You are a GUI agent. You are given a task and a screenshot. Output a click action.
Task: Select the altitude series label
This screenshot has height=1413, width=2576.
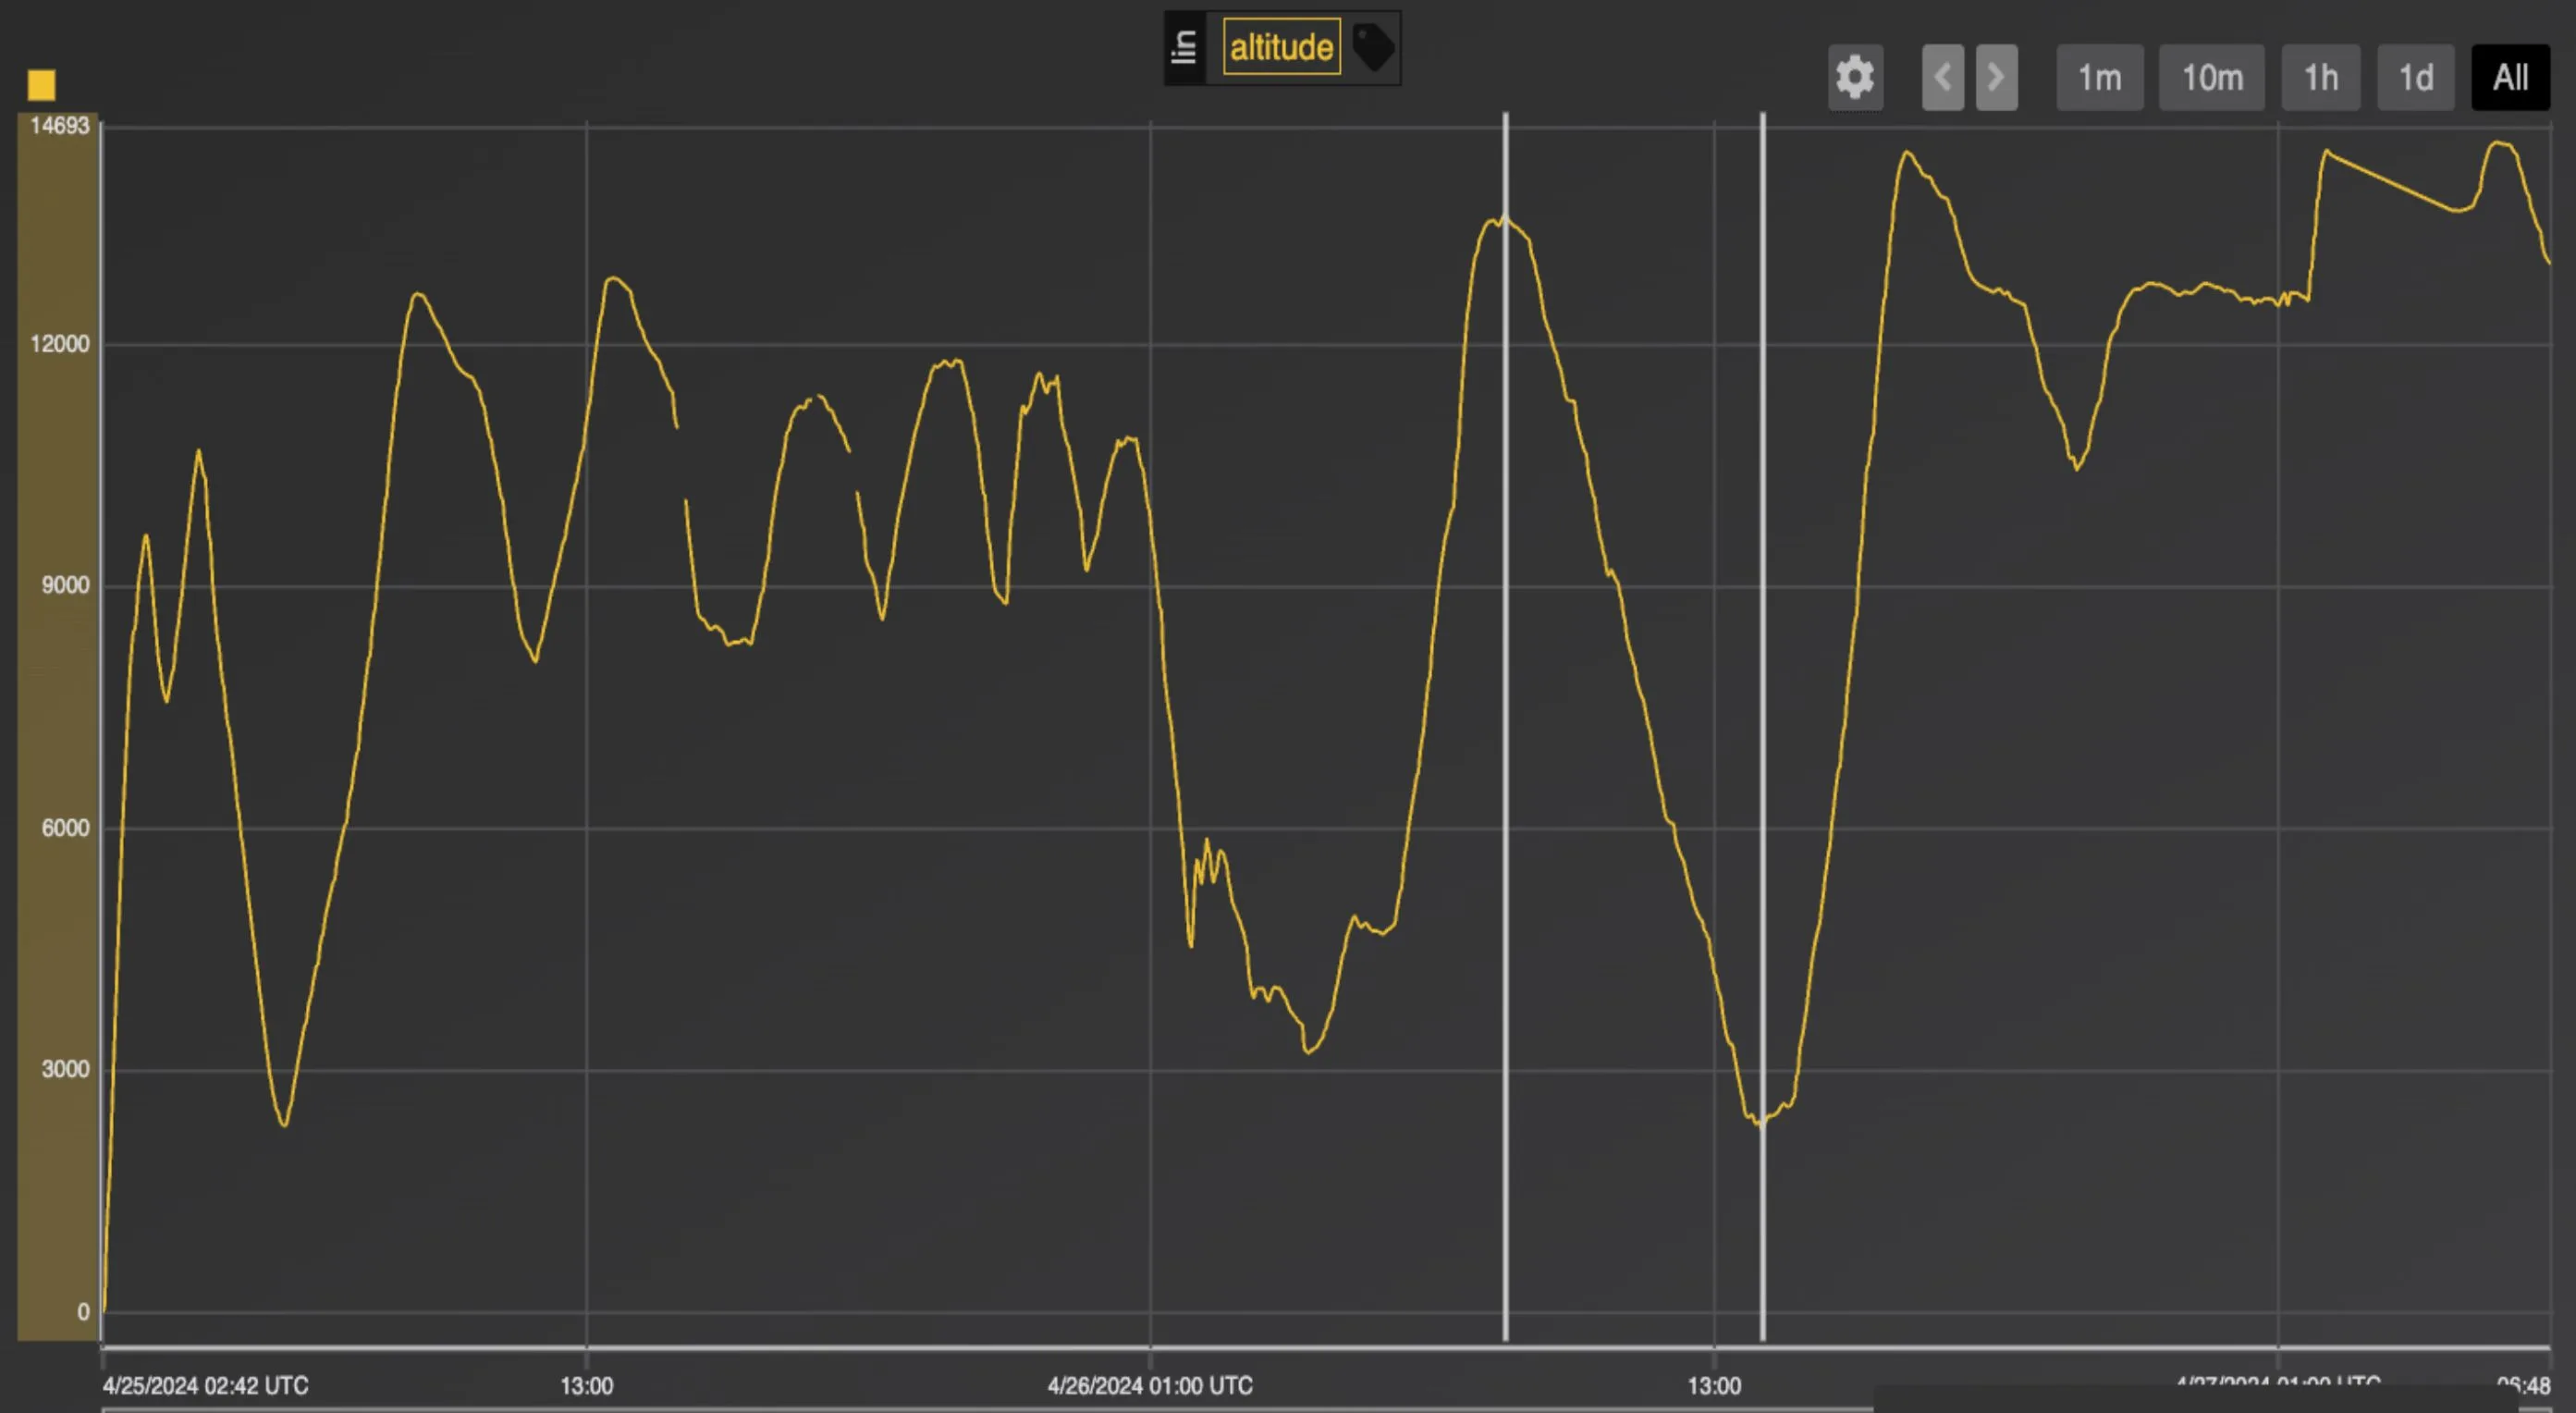click(1281, 47)
